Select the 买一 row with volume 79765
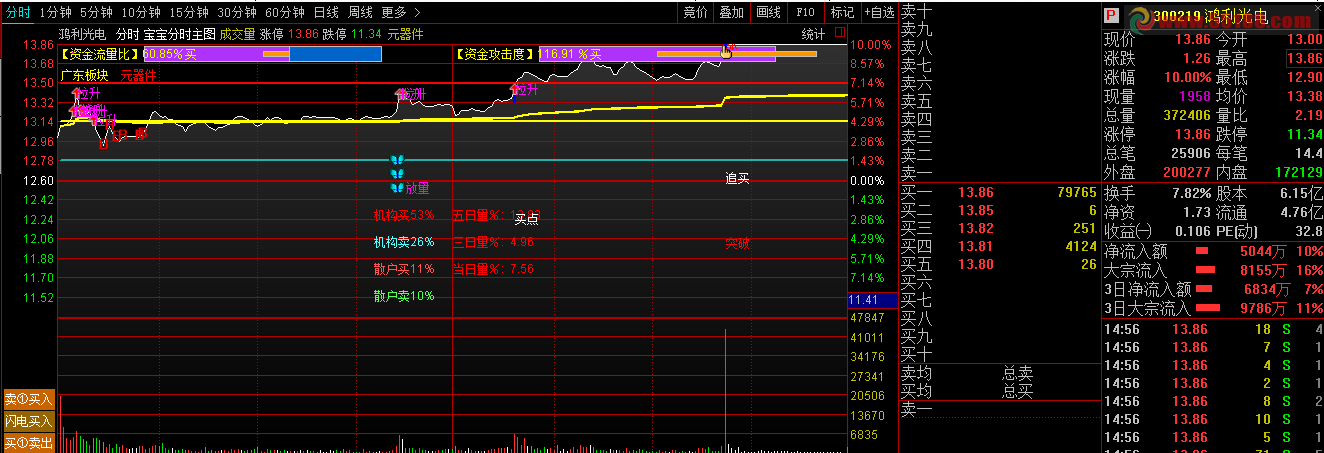This screenshot has height=453, width=1324. pos(998,192)
